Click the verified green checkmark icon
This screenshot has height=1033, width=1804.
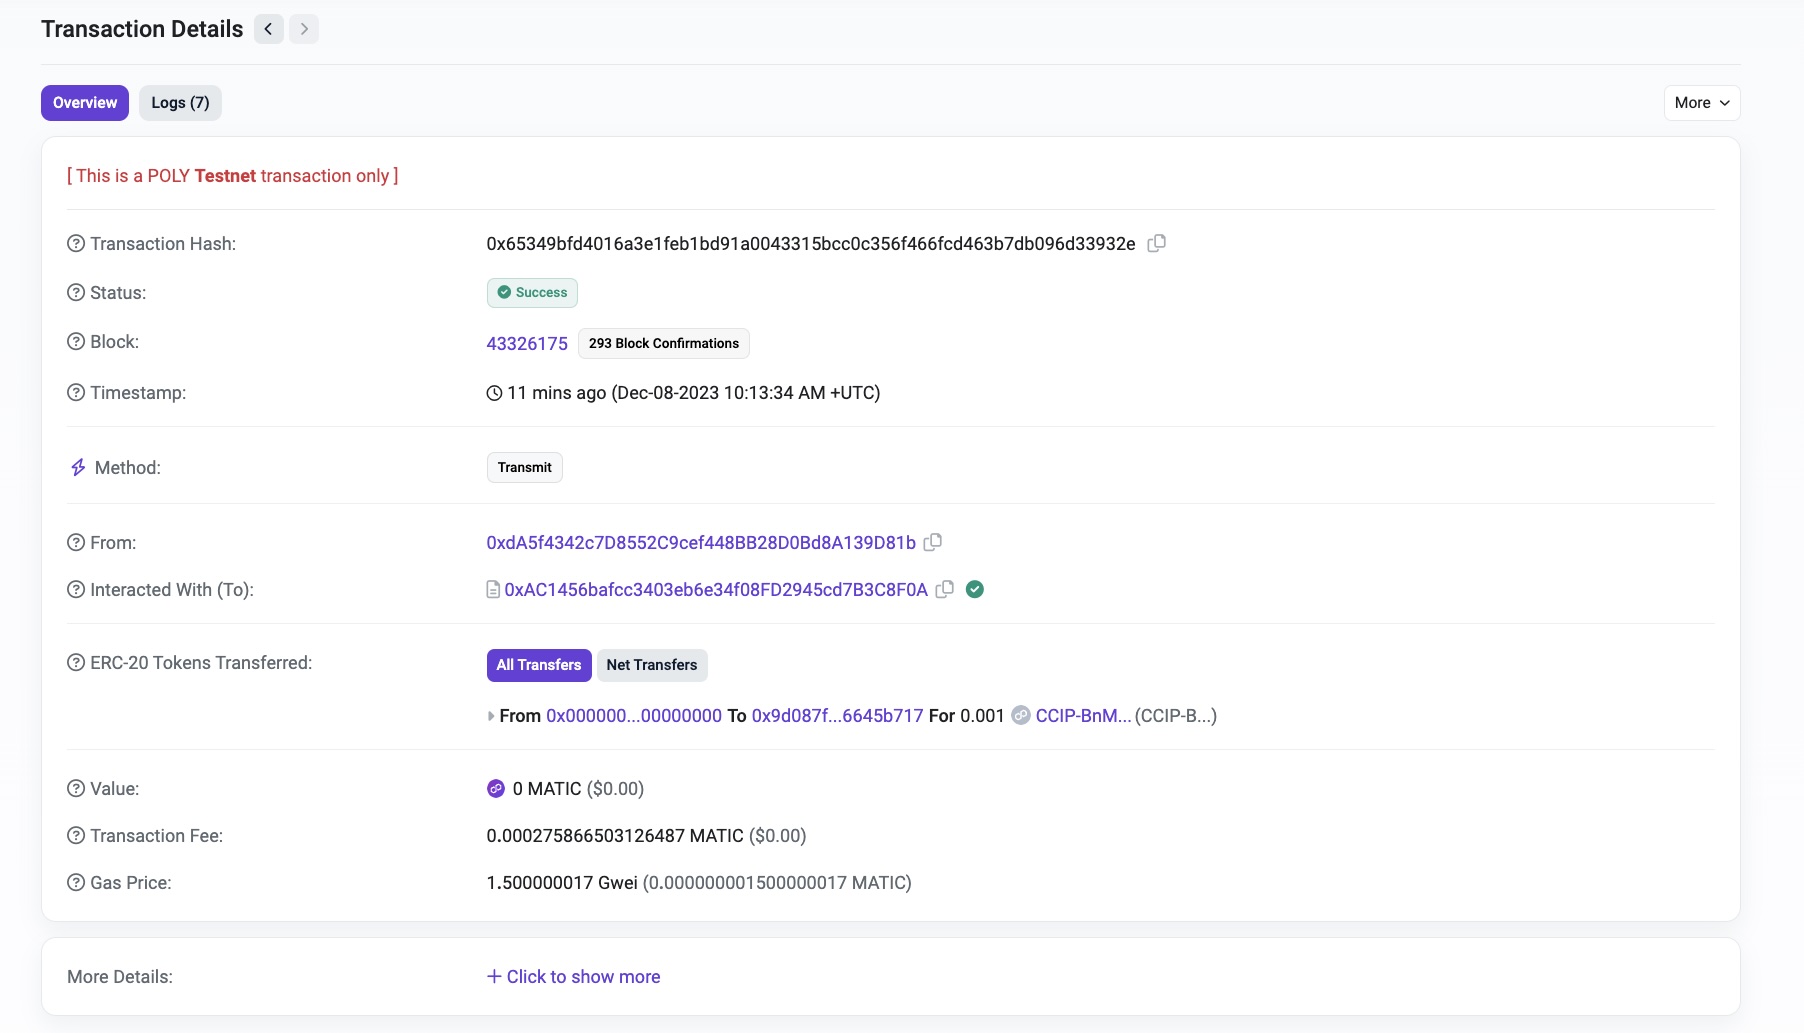click(975, 589)
